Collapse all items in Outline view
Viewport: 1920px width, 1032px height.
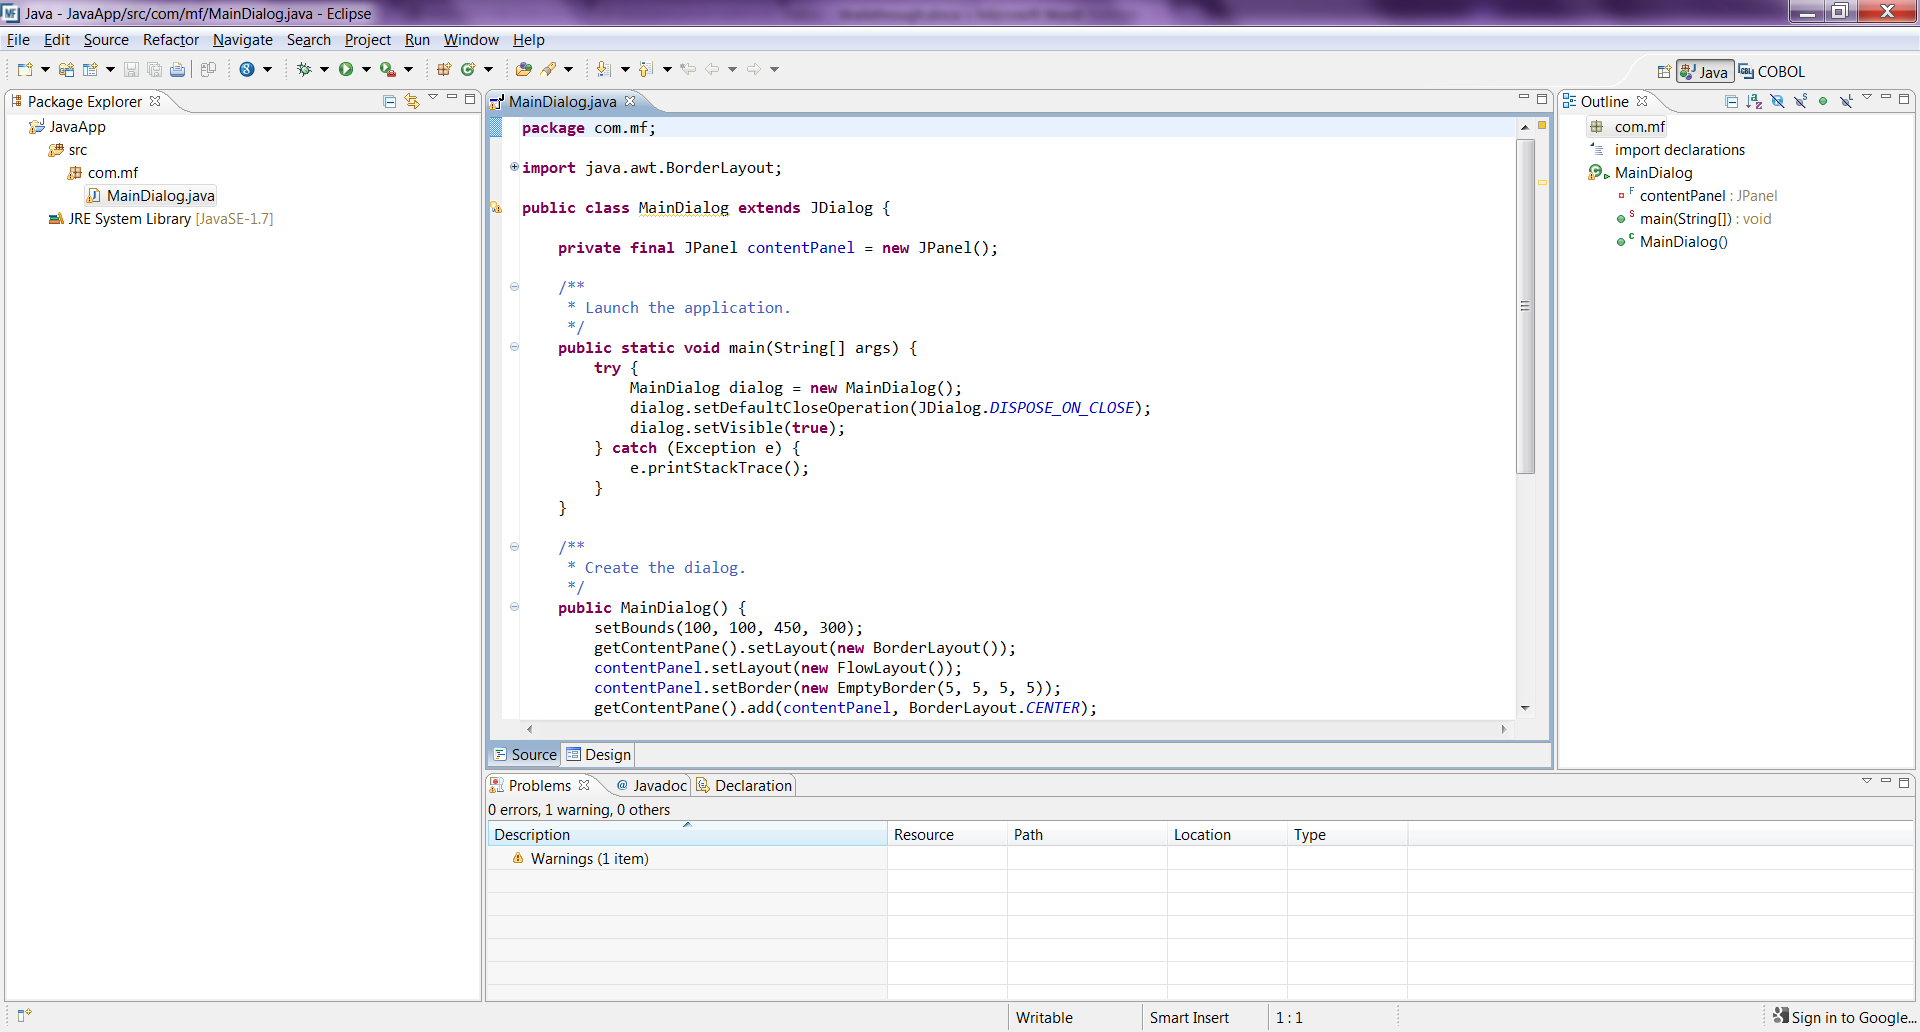pos(1731,101)
